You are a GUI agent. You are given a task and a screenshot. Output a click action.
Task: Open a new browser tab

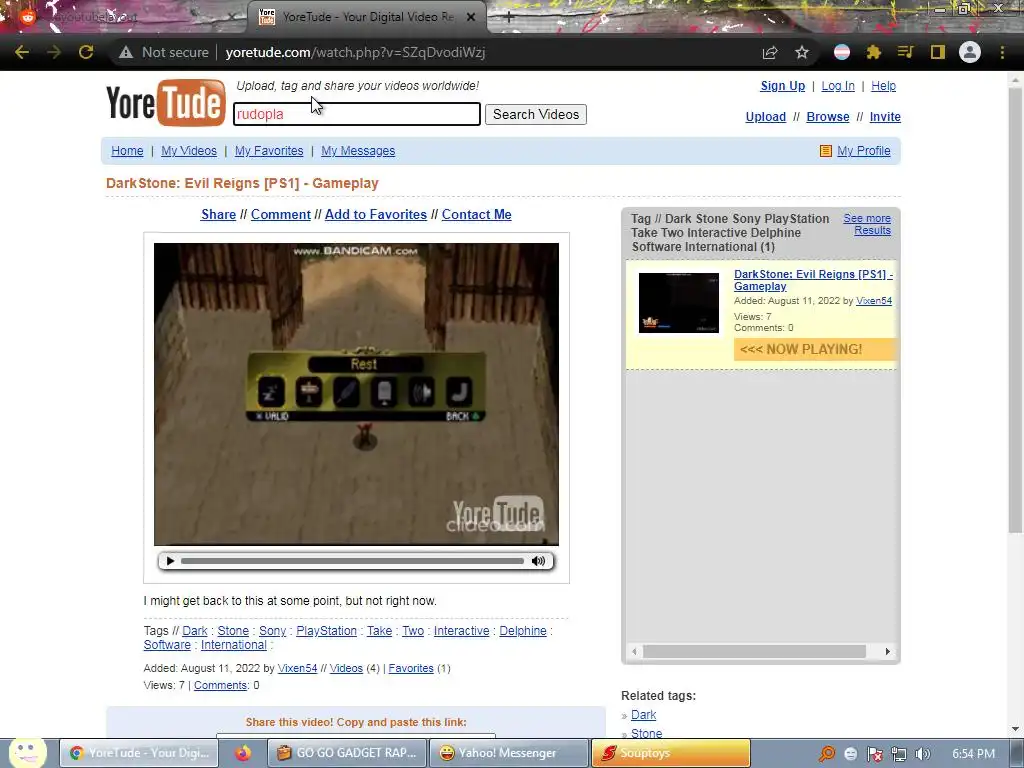[509, 17]
